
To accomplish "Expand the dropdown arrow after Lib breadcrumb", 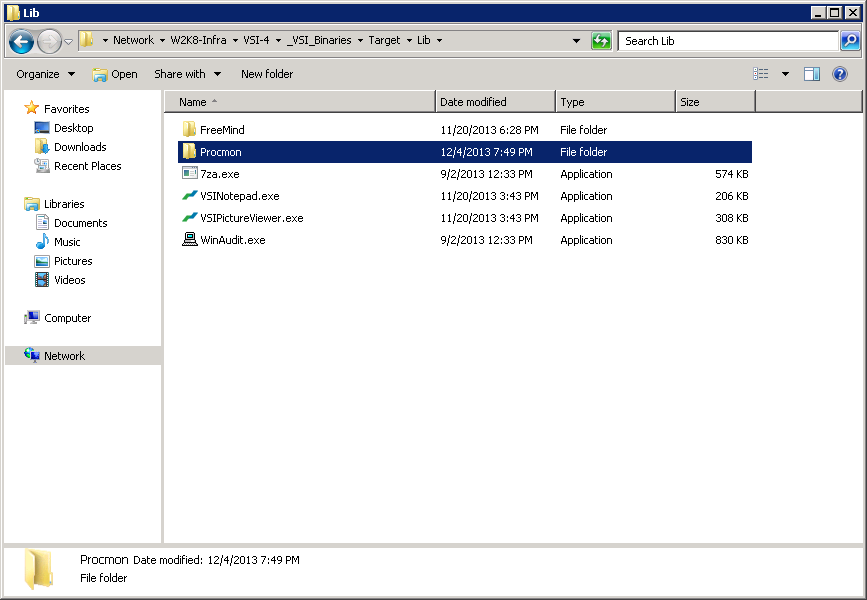I will point(439,40).
